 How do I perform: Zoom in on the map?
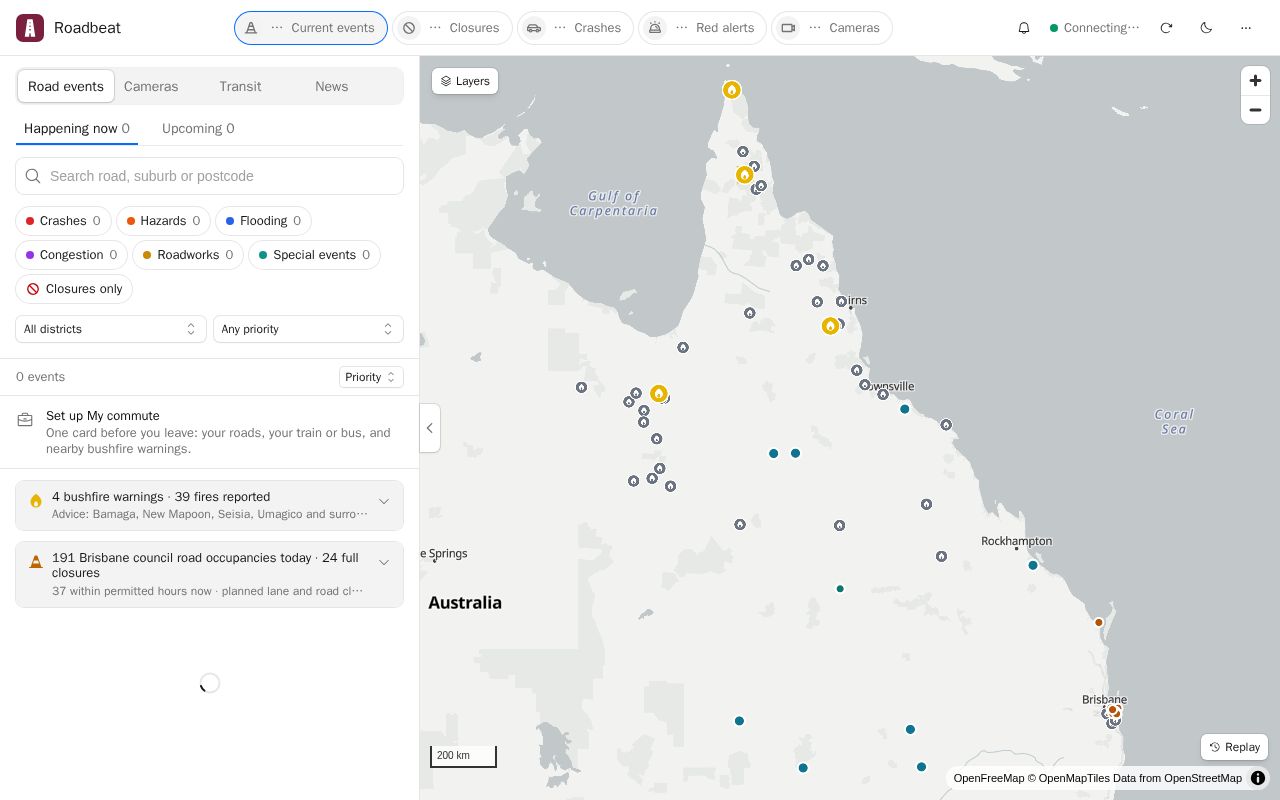pyautogui.click(x=1255, y=81)
